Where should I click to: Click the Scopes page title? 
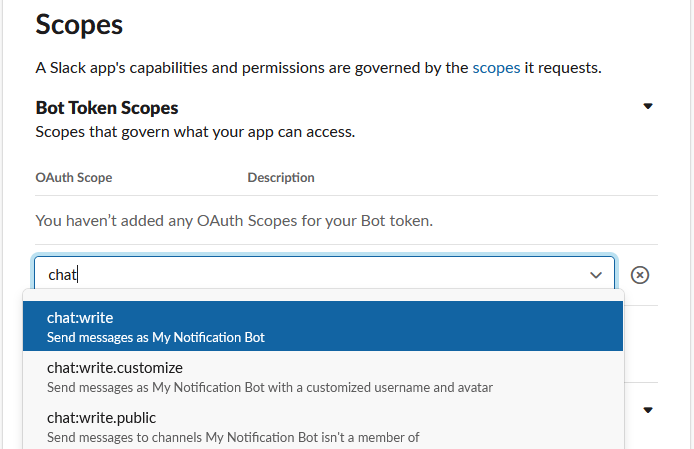(x=79, y=24)
